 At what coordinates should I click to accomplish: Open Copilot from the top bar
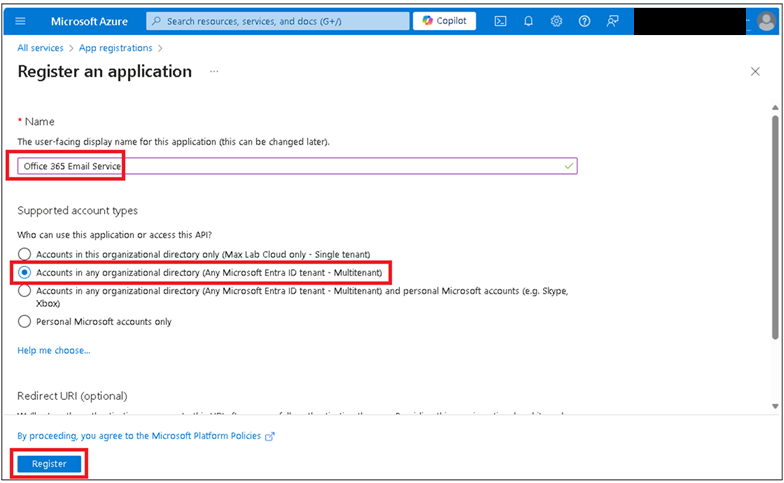point(444,21)
